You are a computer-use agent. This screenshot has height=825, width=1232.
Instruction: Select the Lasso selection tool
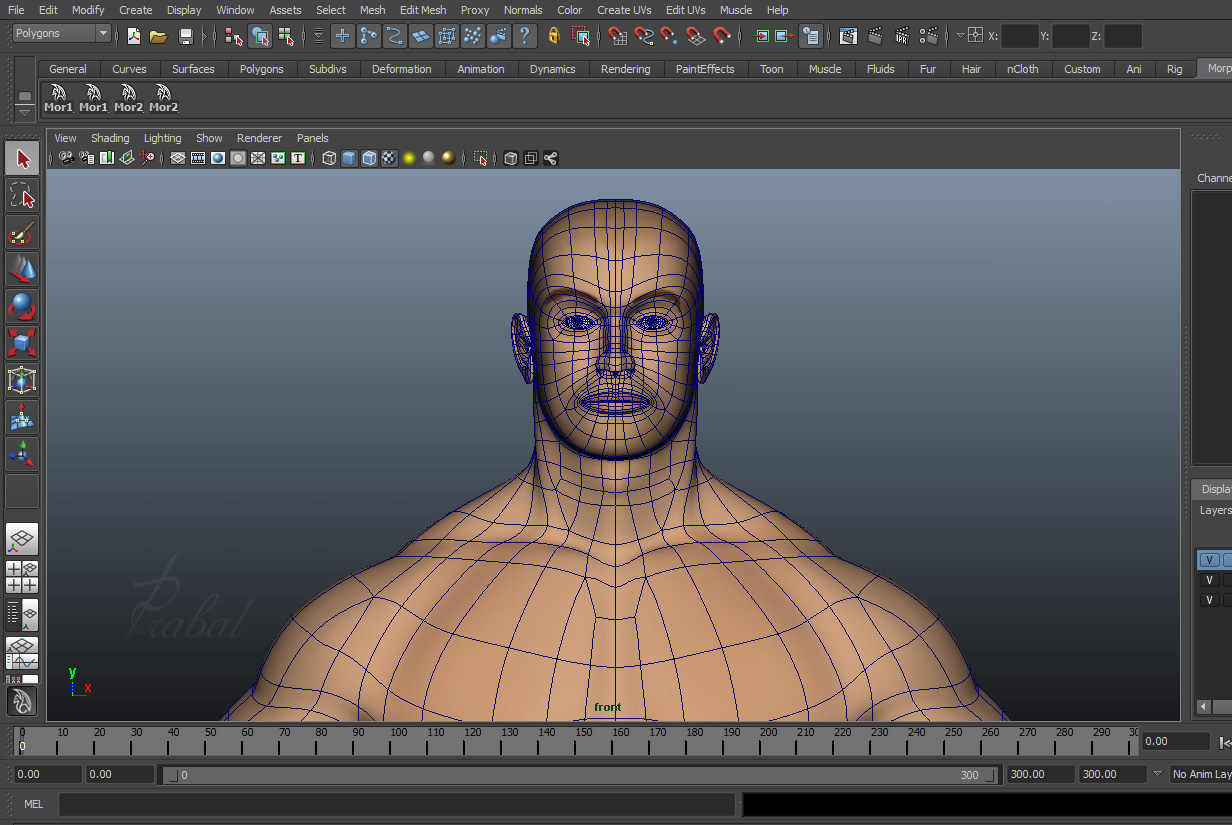[x=22, y=195]
